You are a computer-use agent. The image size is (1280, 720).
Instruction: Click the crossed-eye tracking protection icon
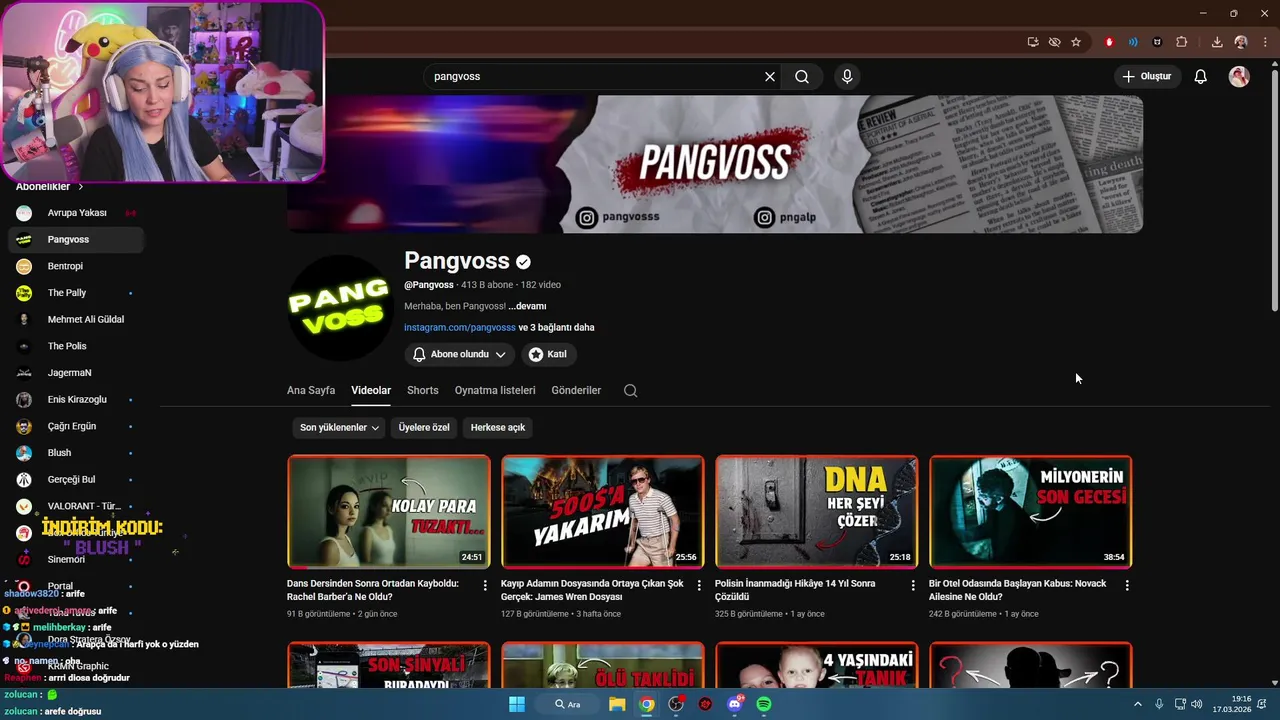[1054, 42]
